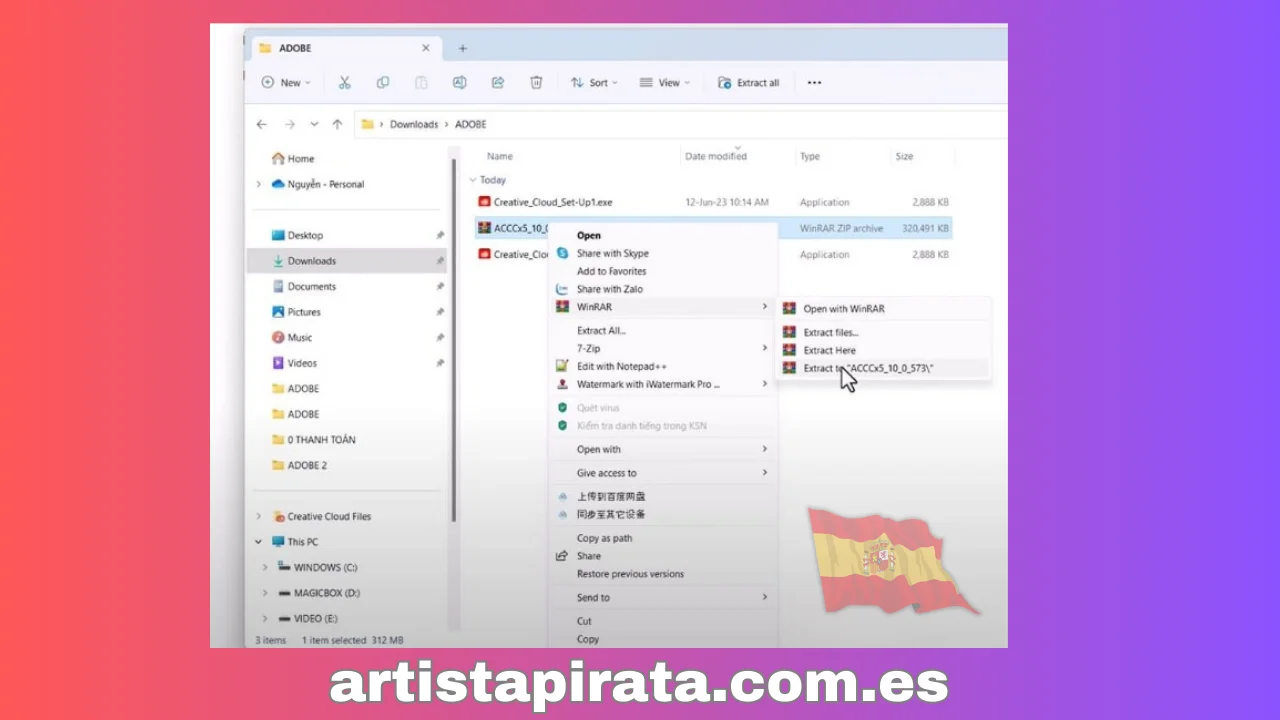Click the pin icon beside Videos
The height and width of the screenshot is (720, 1280).
[x=440, y=363]
